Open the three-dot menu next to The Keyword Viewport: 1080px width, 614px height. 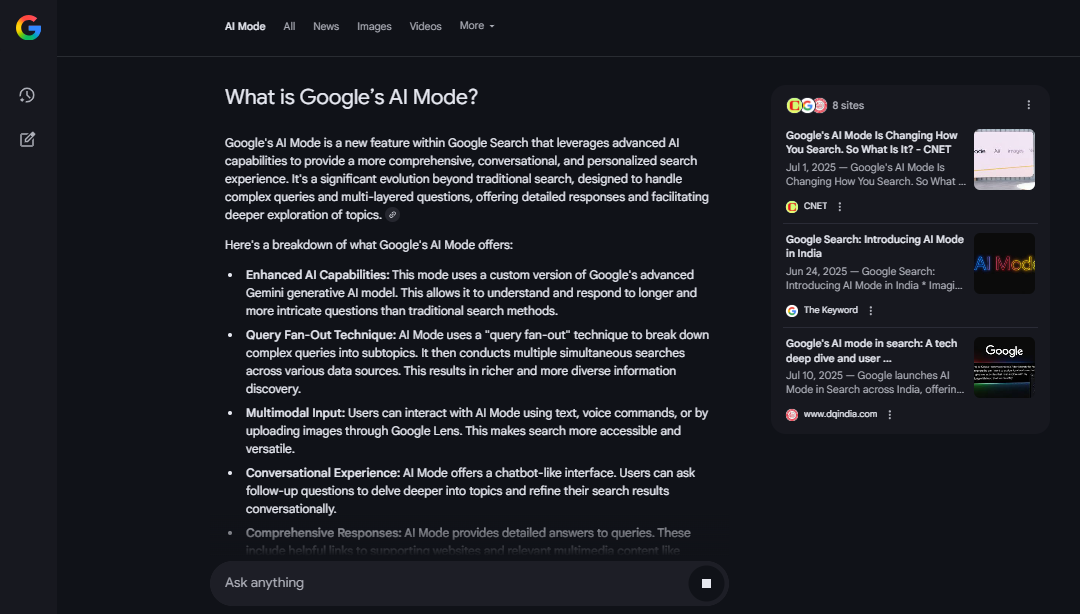pos(871,311)
